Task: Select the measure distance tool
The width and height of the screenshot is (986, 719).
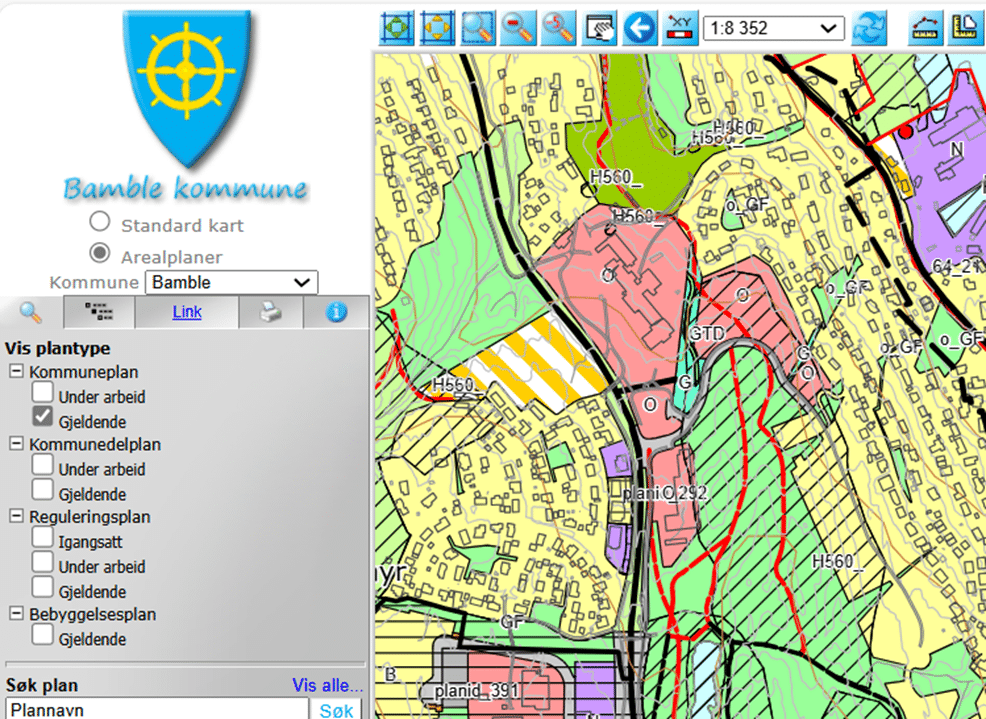Action: click(927, 27)
